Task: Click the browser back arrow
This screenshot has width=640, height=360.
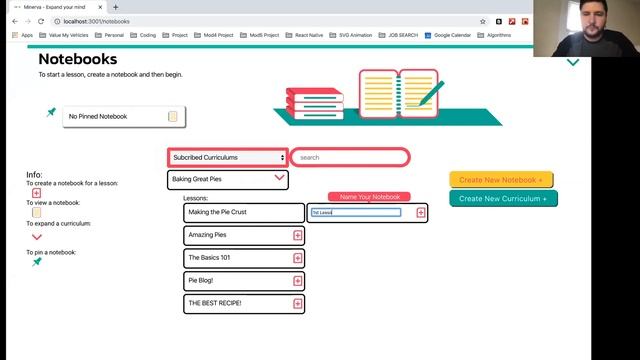Action: 15,21
